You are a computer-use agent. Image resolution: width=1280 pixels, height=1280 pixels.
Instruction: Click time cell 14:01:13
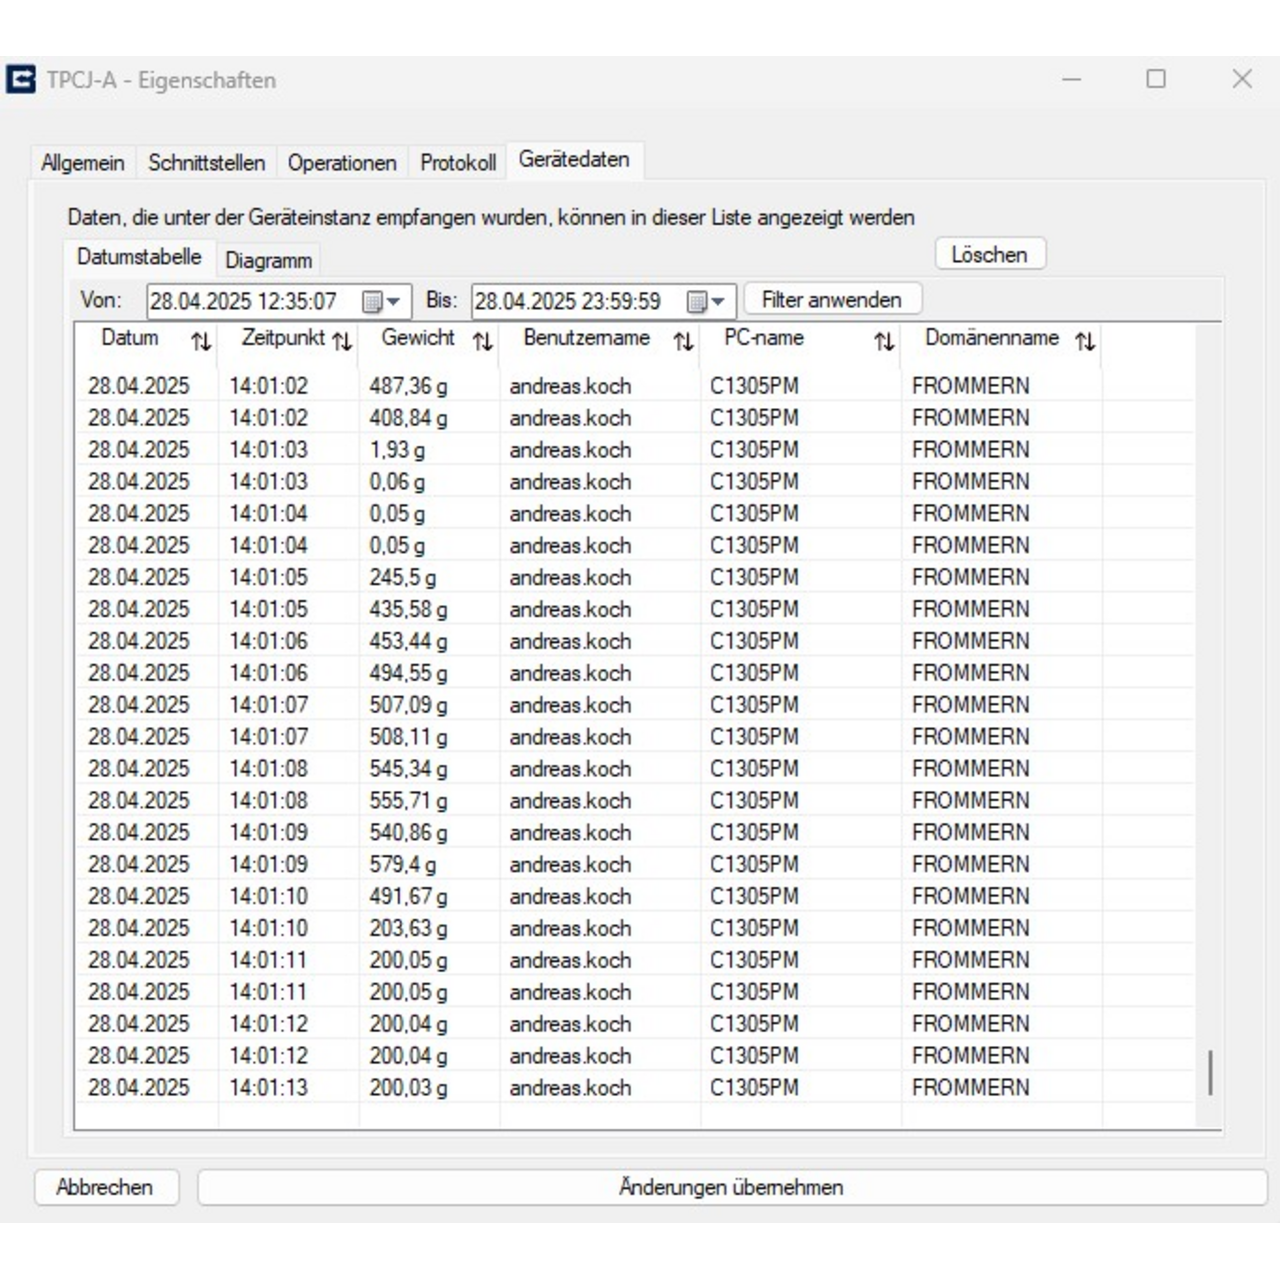tap(268, 1088)
